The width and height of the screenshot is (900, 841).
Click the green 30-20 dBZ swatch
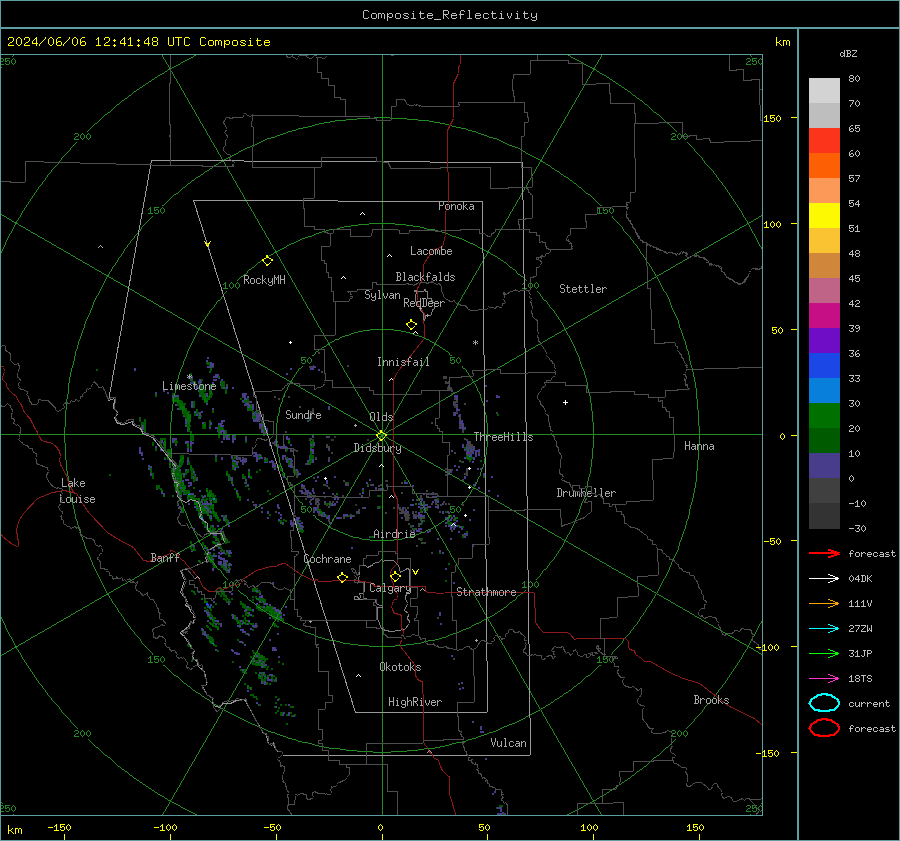click(824, 416)
